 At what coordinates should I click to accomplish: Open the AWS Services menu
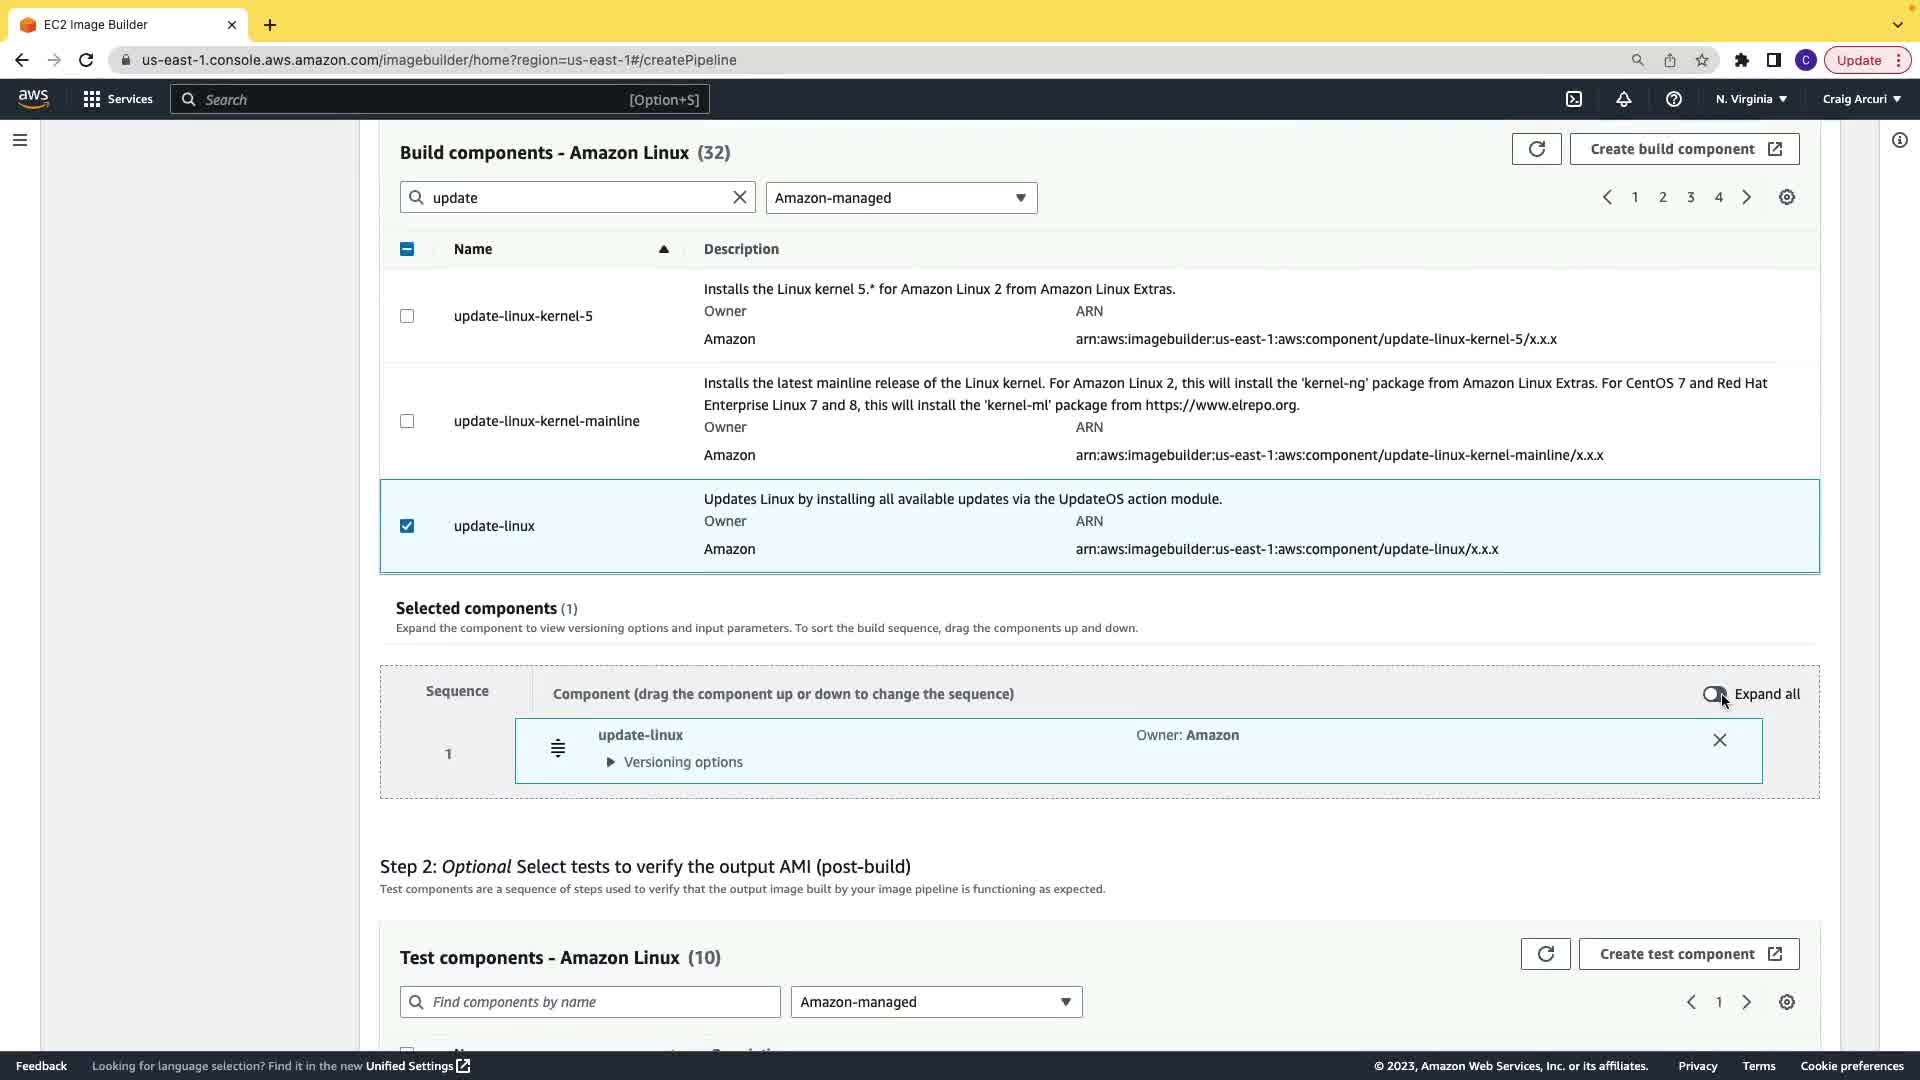(118, 99)
